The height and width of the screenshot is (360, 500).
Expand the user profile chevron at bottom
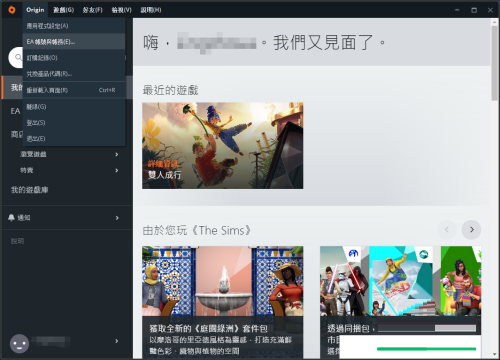117,341
